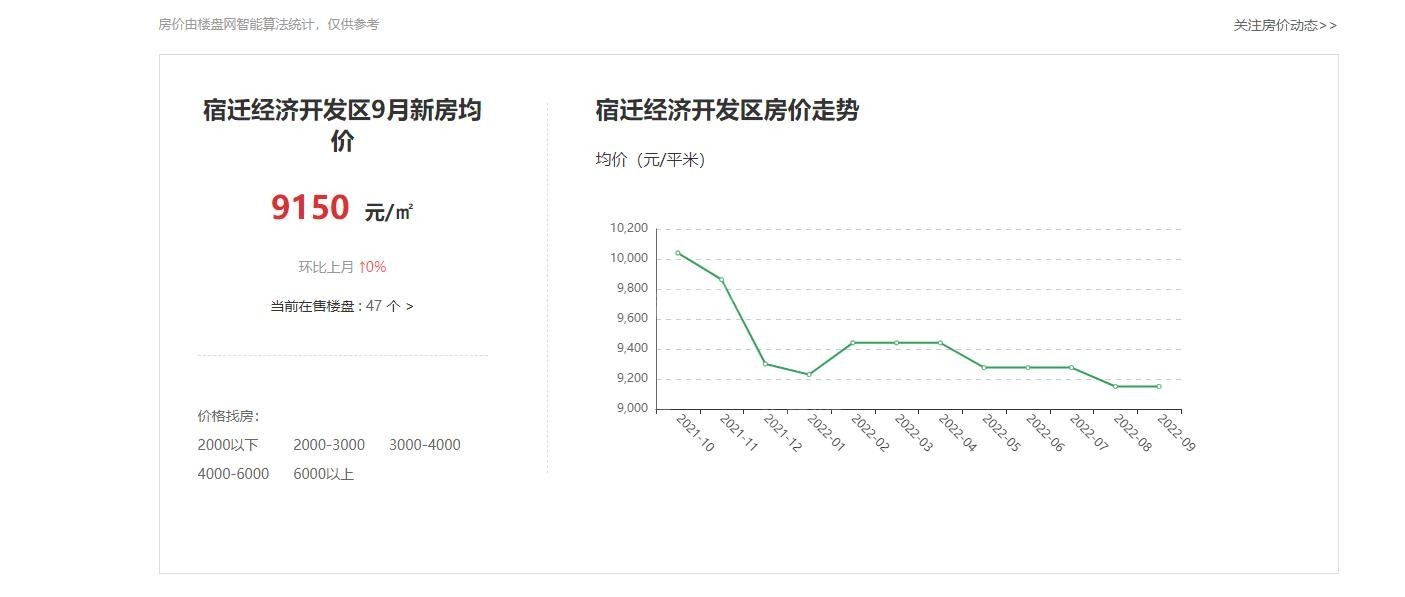The image size is (1405, 597).
Task: Click the final 2022-09 data point
Action: tap(1159, 386)
